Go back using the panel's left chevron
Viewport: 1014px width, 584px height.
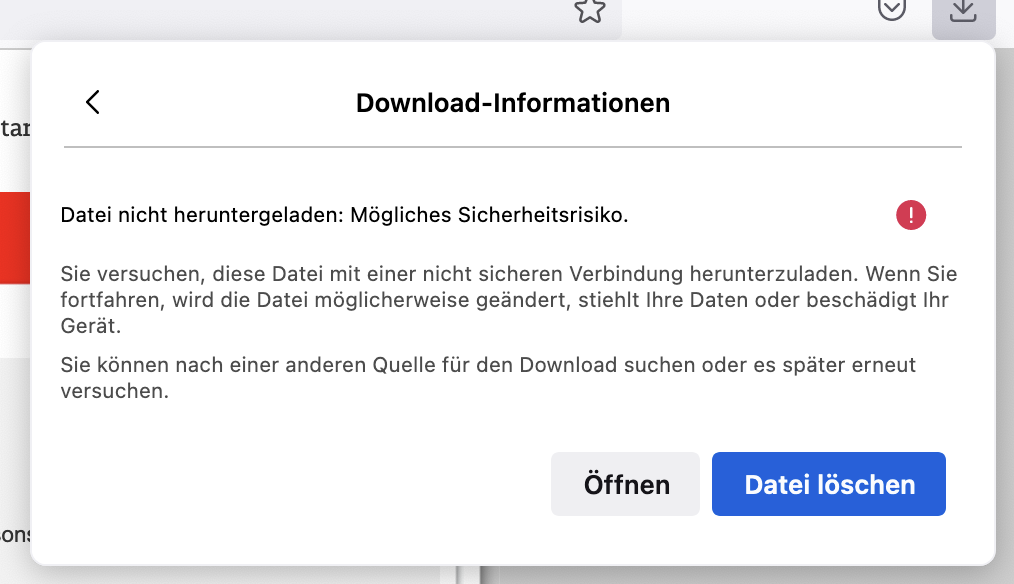tap(93, 102)
